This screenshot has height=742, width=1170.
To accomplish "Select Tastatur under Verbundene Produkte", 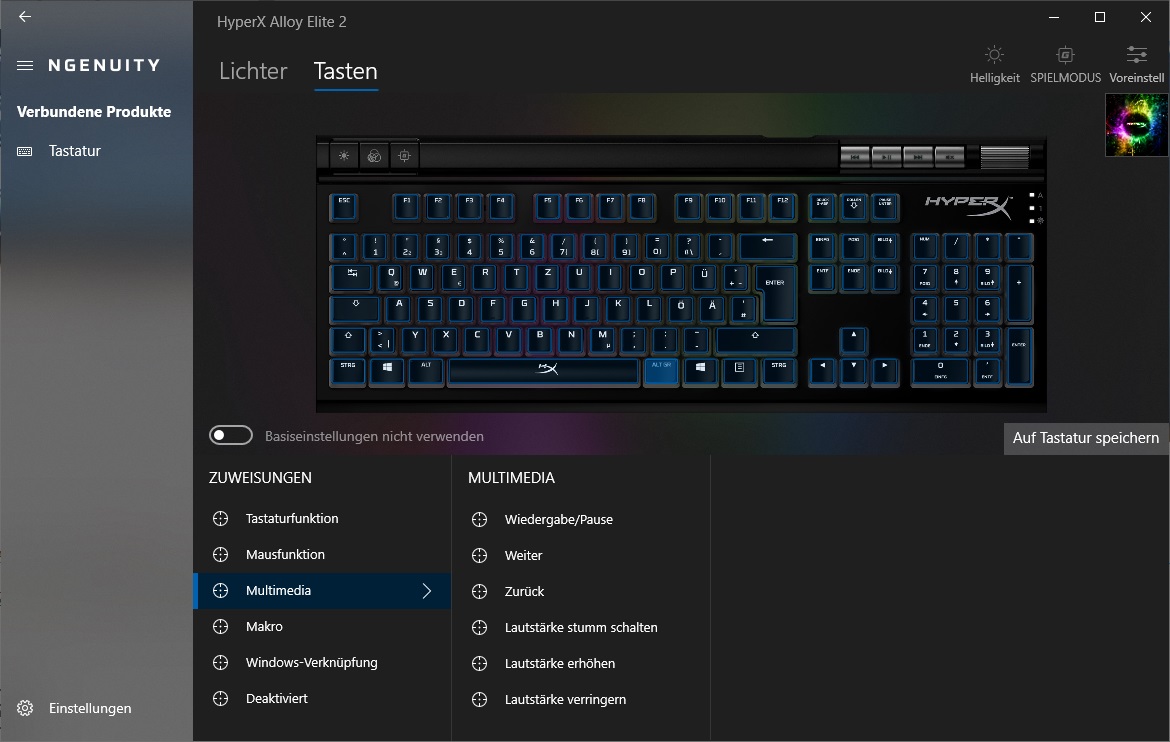I will click(75, 151).
